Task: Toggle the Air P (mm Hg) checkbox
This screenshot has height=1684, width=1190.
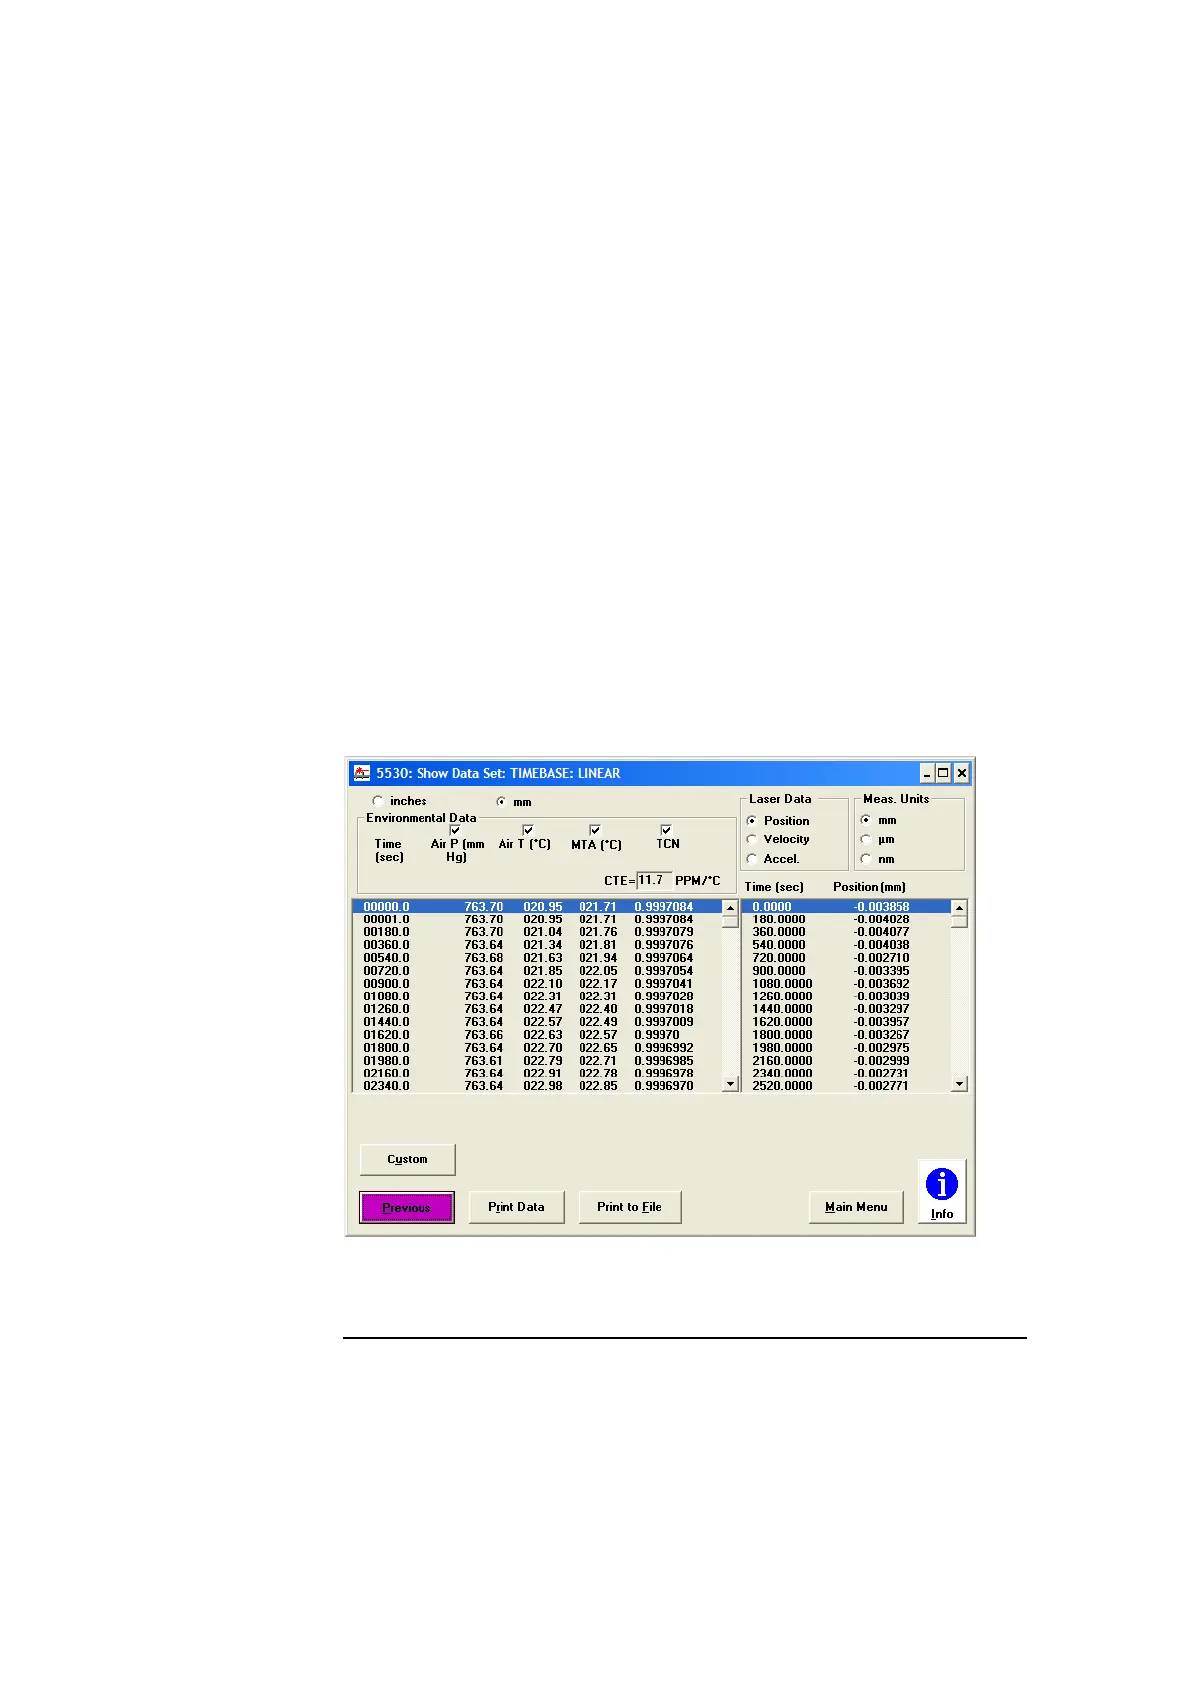Action: [x=455, y=830]
